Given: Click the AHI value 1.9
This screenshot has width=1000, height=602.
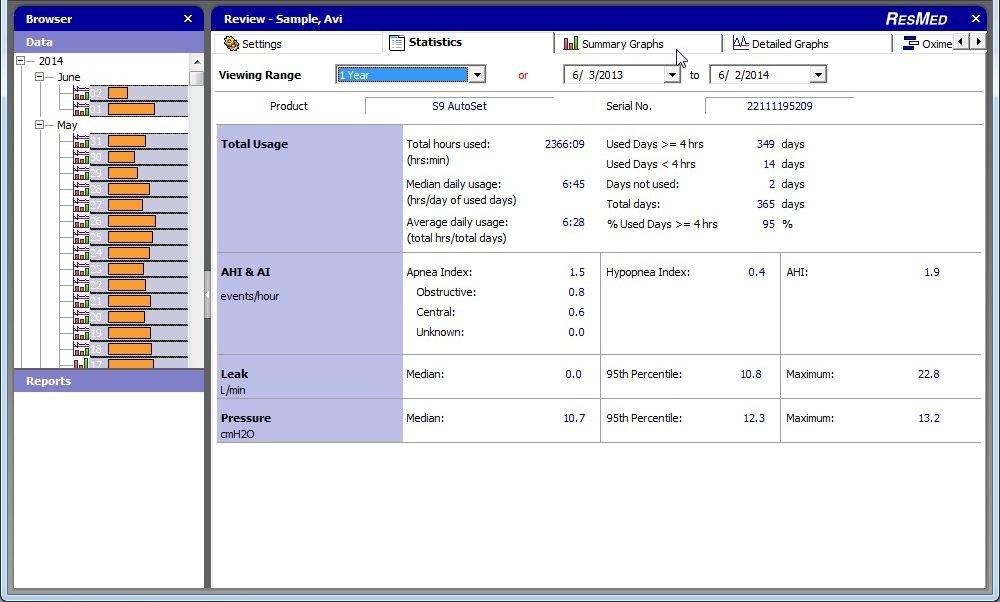Looking at the screenshot, I should (932, 272).
